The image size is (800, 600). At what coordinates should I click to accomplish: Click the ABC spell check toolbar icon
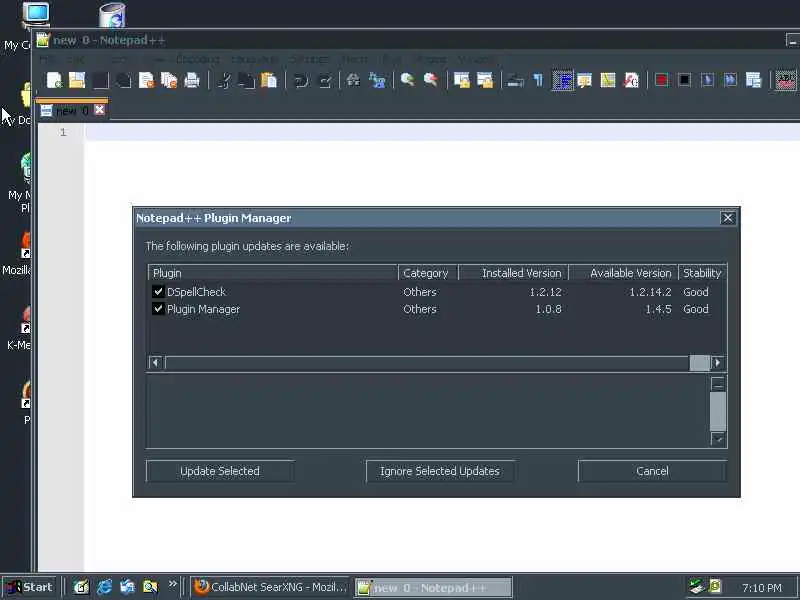(x=785, y=80)
